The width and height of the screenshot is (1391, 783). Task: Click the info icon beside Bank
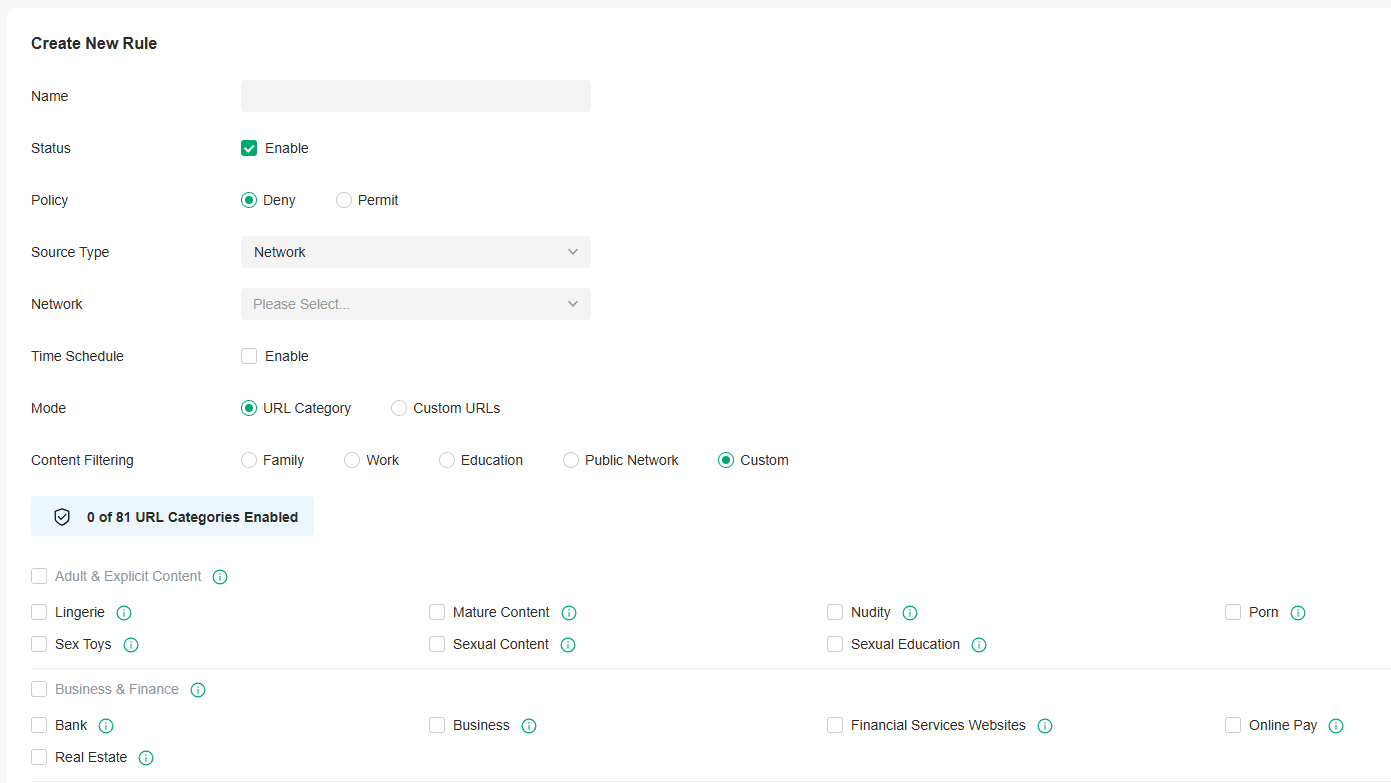[x=105, y=725]
